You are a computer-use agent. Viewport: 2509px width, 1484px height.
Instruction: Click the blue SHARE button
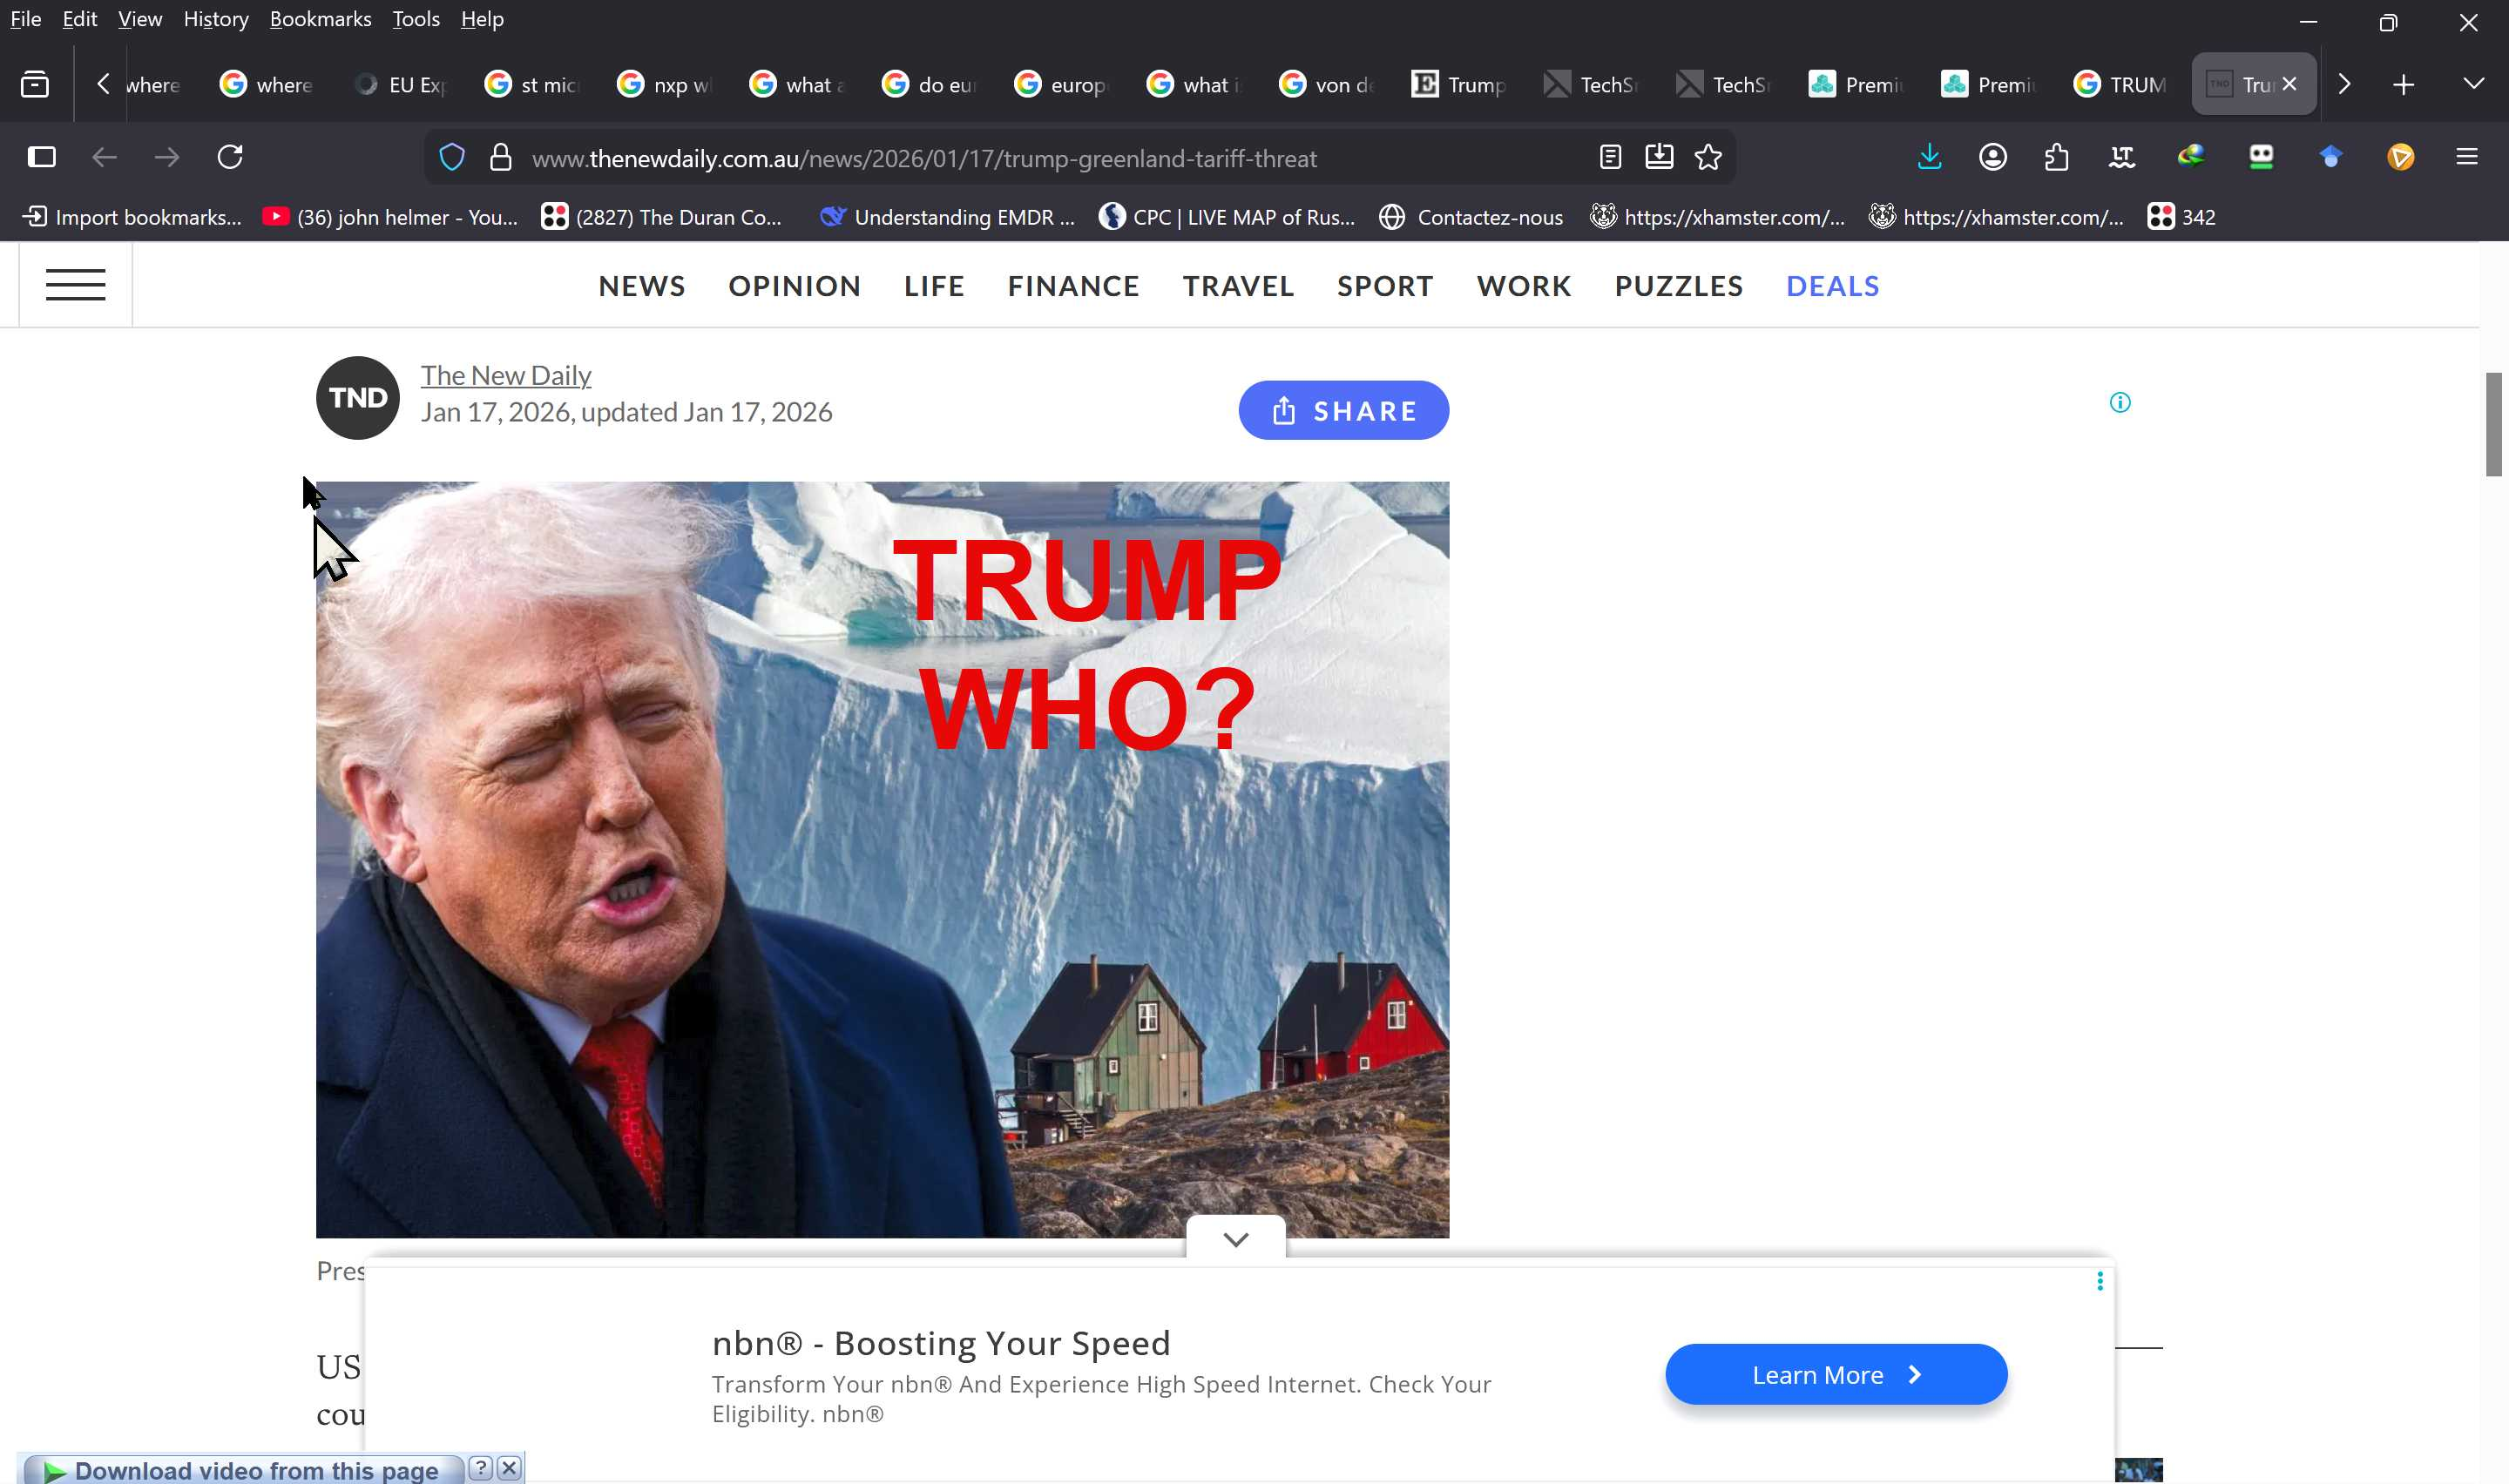(x=1343, y=411)
